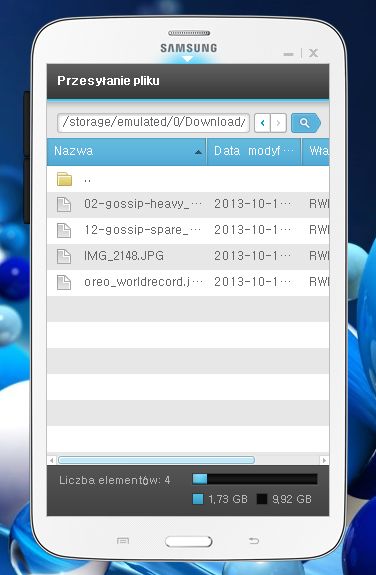This screenshot has height=575, width=376.
Task: Click the file icon of 12-gossip-spare
Action: (x=64, y=230)
